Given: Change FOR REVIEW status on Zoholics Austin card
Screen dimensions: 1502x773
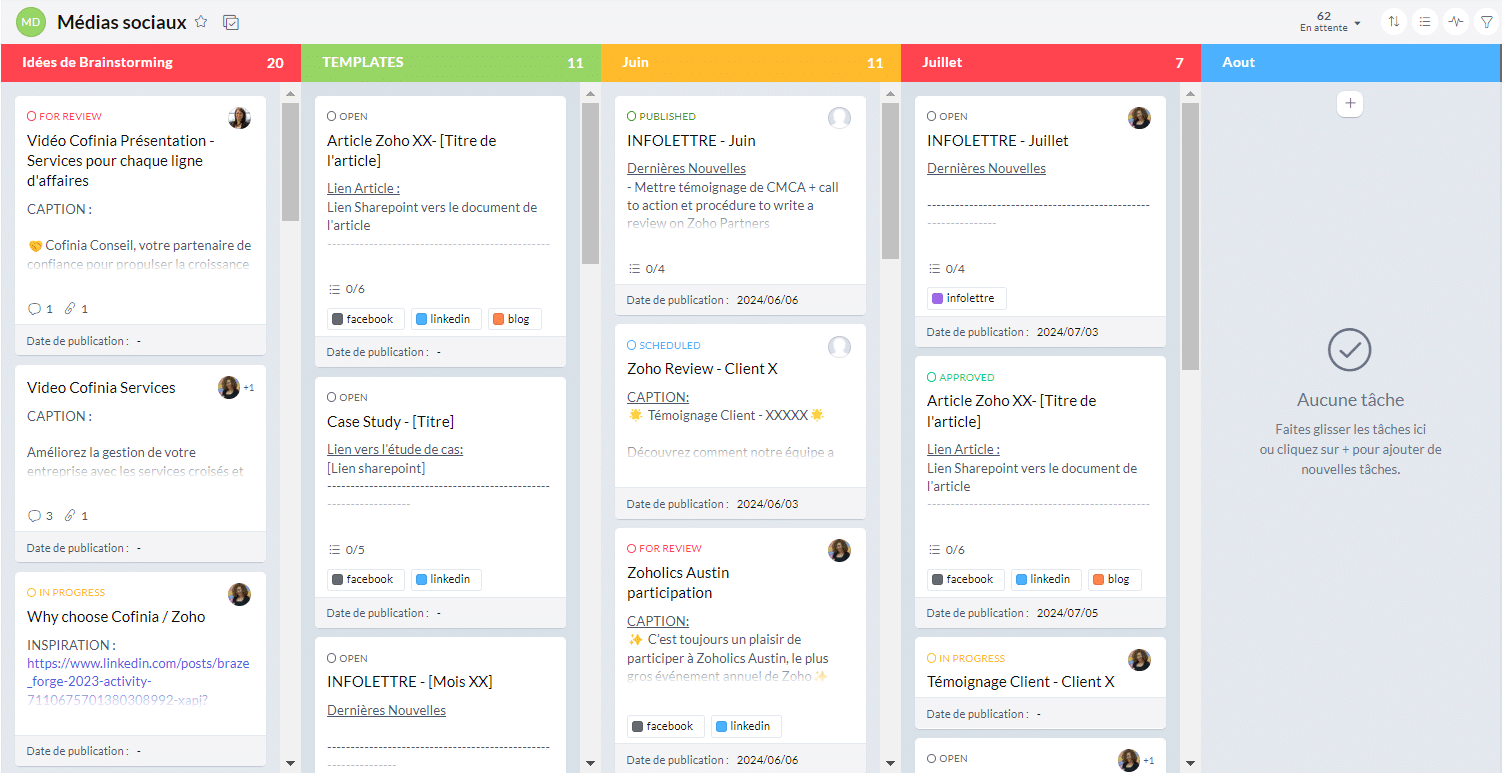Looking at the screenshot, I should click(664, 548).
